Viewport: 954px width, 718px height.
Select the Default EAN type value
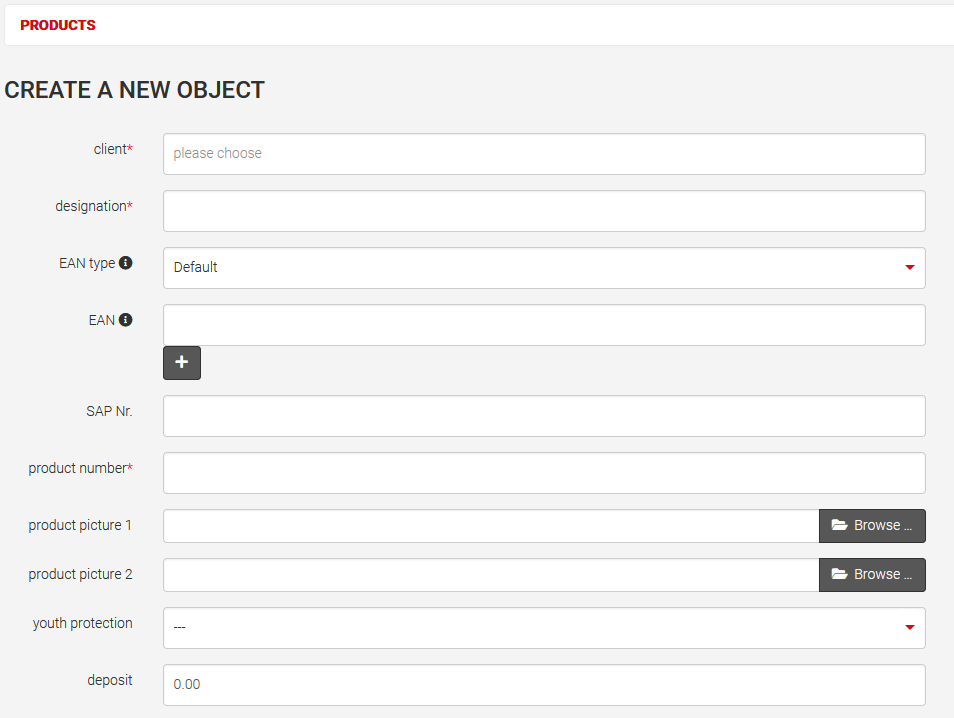[196, 268]
